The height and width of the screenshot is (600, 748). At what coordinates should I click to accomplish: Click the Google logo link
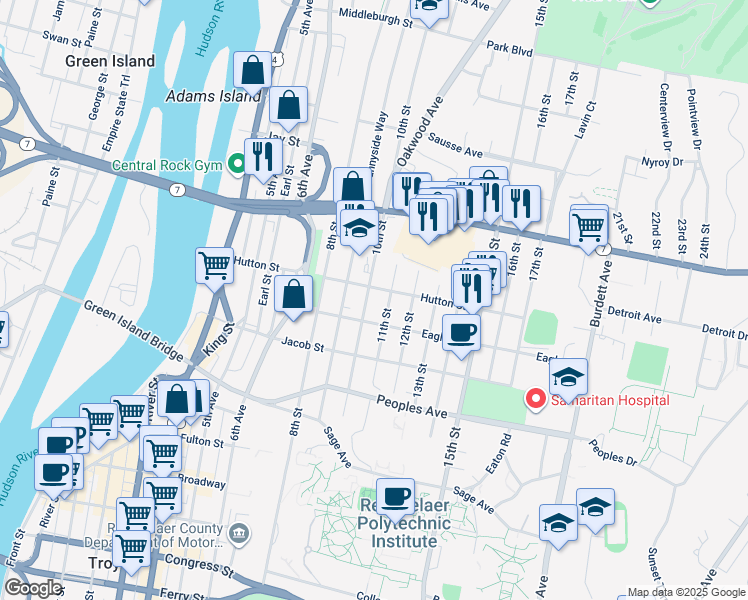33,588
